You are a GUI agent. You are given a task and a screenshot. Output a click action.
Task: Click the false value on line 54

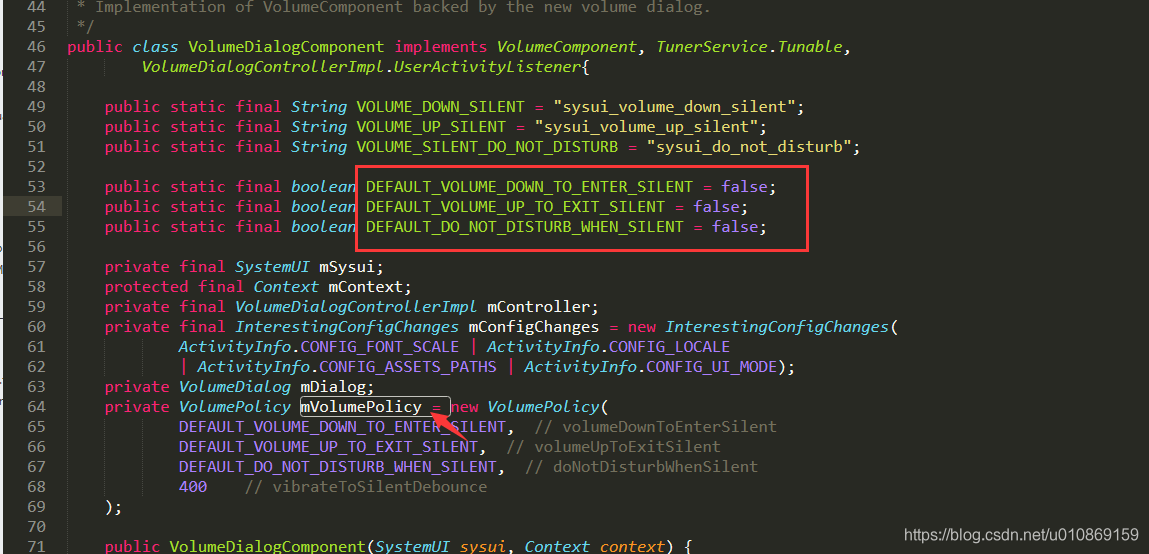[x=716, y=207]
